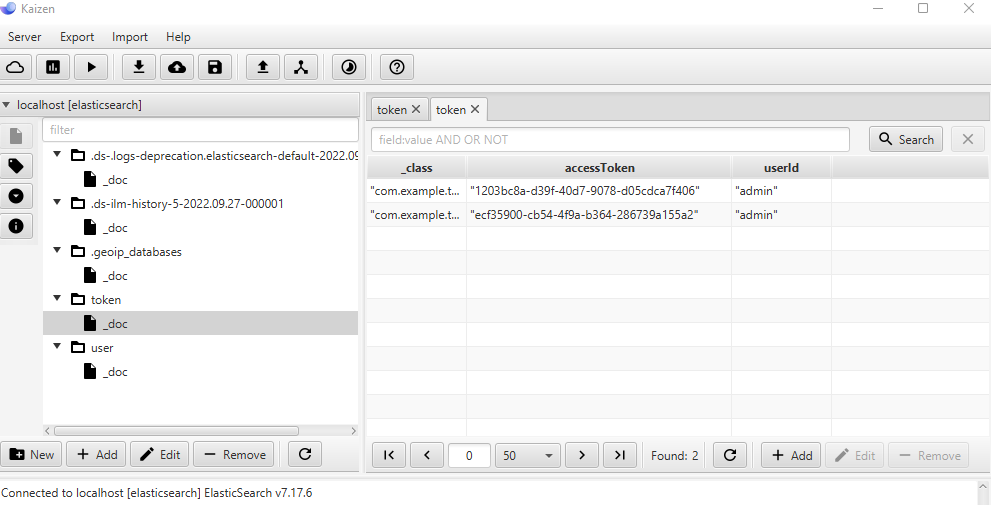Click Add button in the results panel
The height and width of the screenshot is (505, 991).
pos(791,455)
